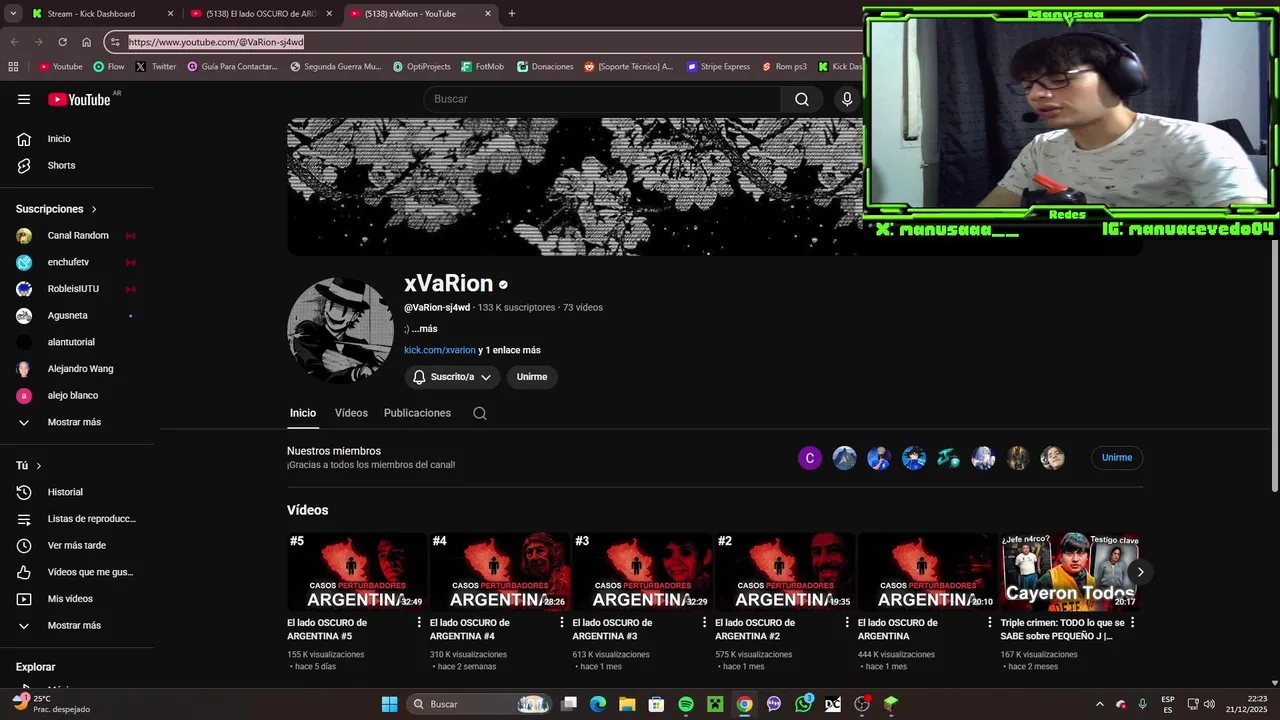Open a new browser tab
Screen dimensions: 1280x720
512,14
